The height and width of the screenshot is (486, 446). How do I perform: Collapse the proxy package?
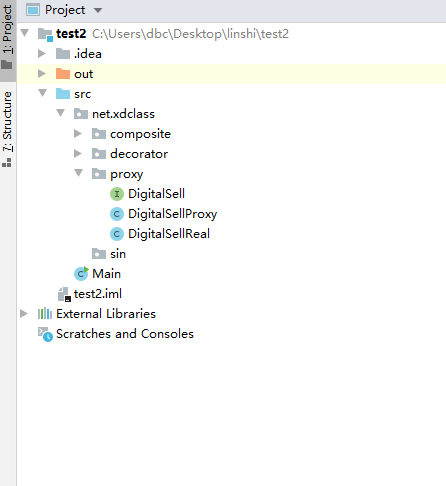(x=79, y=173)
